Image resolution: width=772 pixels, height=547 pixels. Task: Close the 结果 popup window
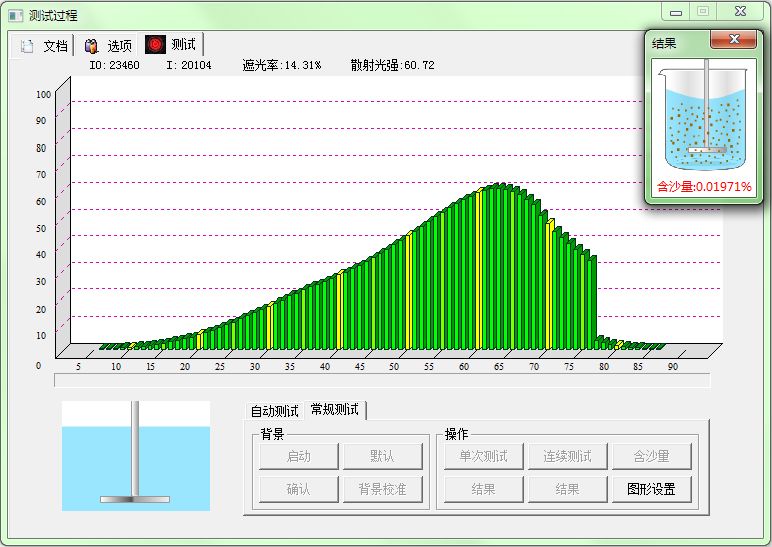[x=733, y=40]
